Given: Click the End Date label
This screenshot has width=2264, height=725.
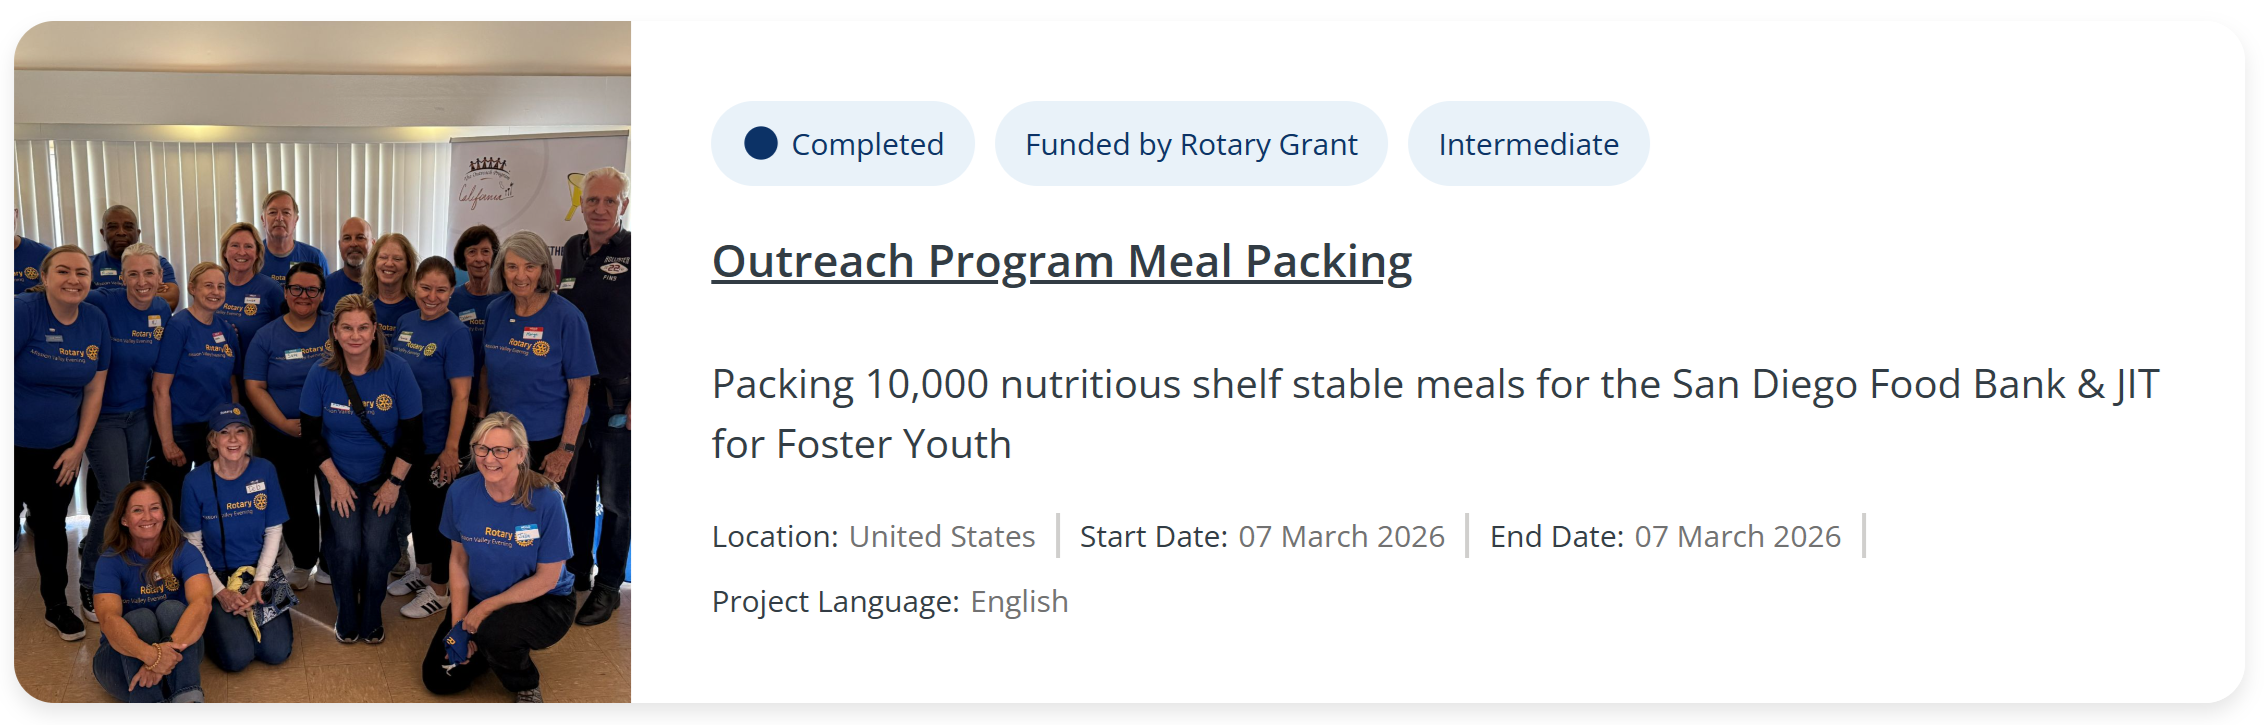Looking at the screenshot, I should pyautogui.click(x=1556, y=537).
